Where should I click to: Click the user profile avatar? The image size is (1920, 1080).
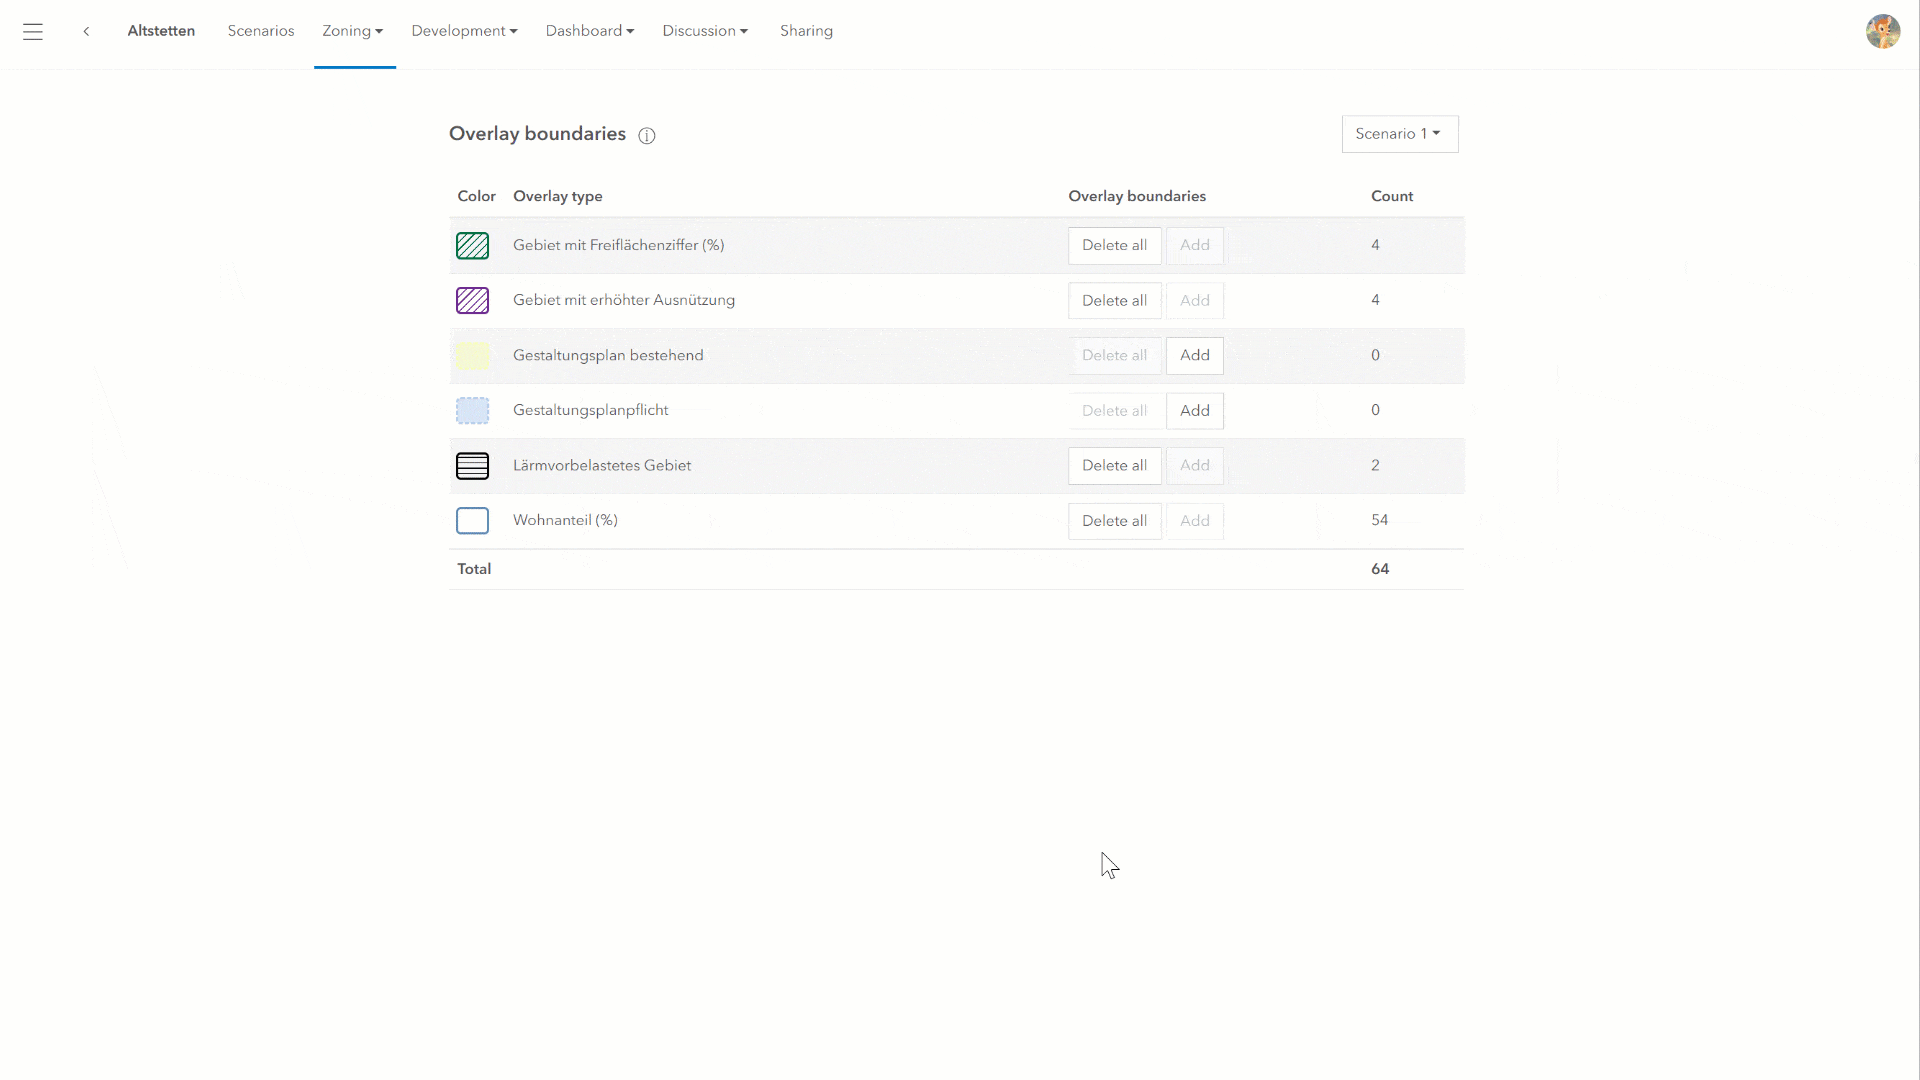pyautogui.click(x=1884, y=31)
